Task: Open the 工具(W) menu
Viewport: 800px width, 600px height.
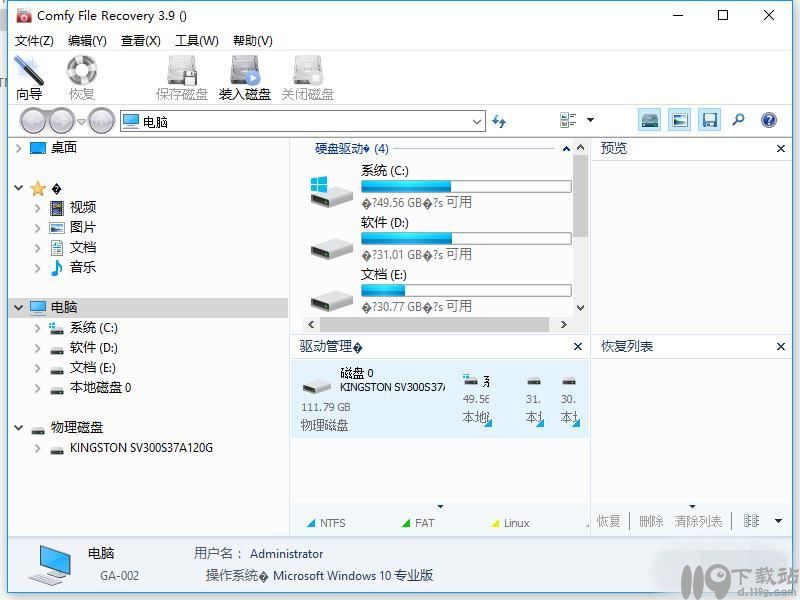Action: tap(196, 40)
